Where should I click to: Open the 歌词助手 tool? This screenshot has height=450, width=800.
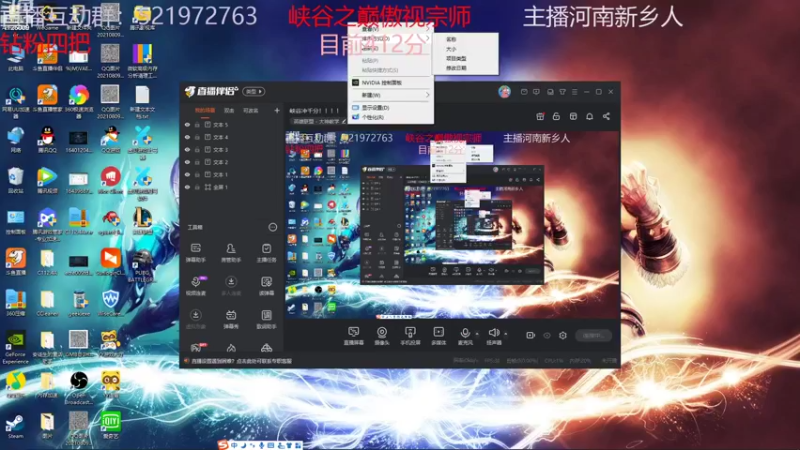(266, 319)
